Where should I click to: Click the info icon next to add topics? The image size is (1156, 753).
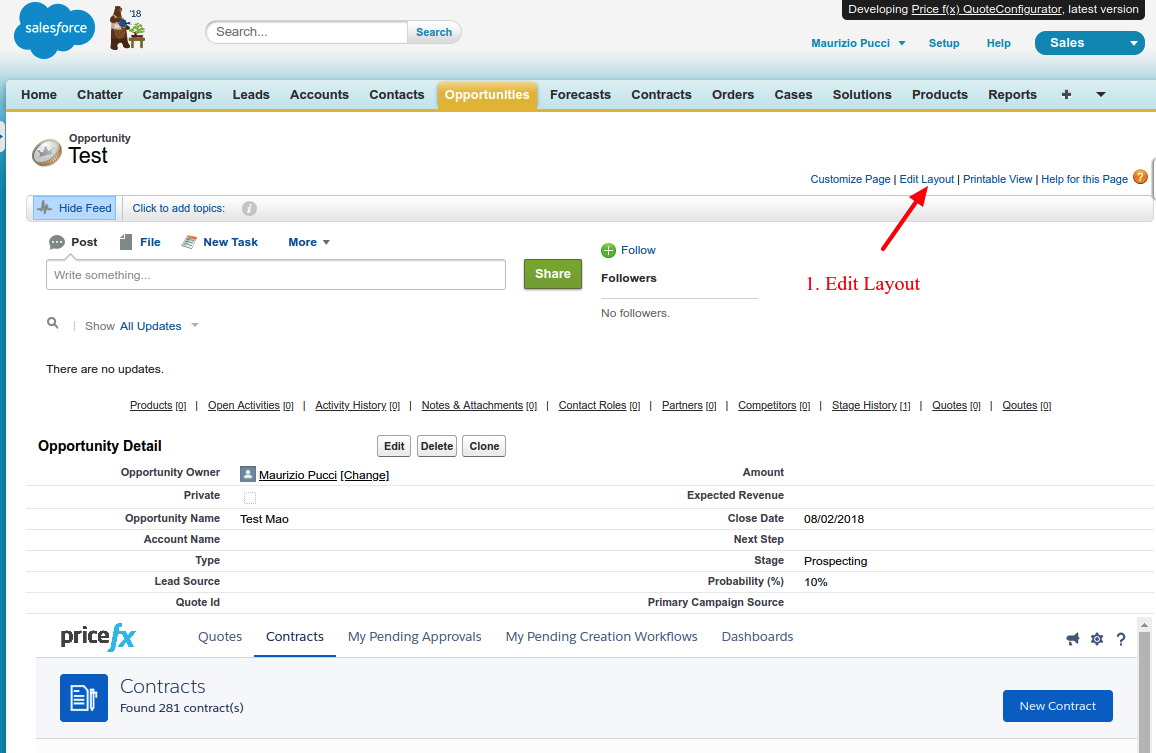[x=250, y=209]
